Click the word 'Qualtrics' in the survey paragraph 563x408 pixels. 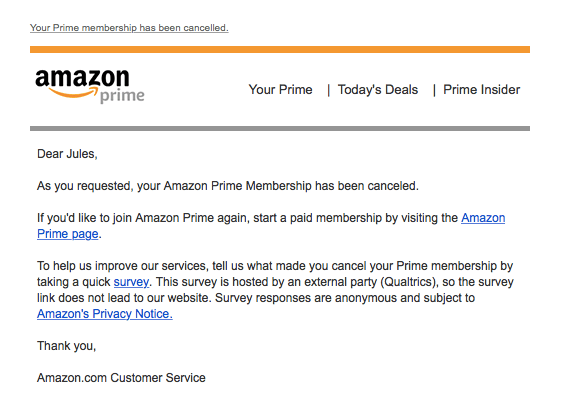coord(408,282)
